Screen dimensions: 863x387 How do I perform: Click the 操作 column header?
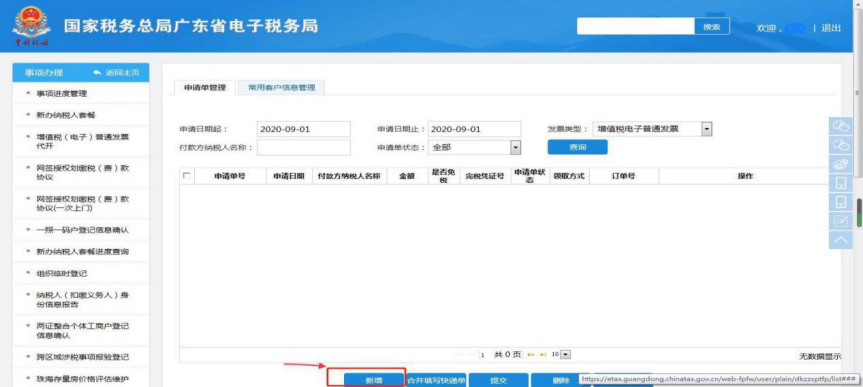point(745,176)
